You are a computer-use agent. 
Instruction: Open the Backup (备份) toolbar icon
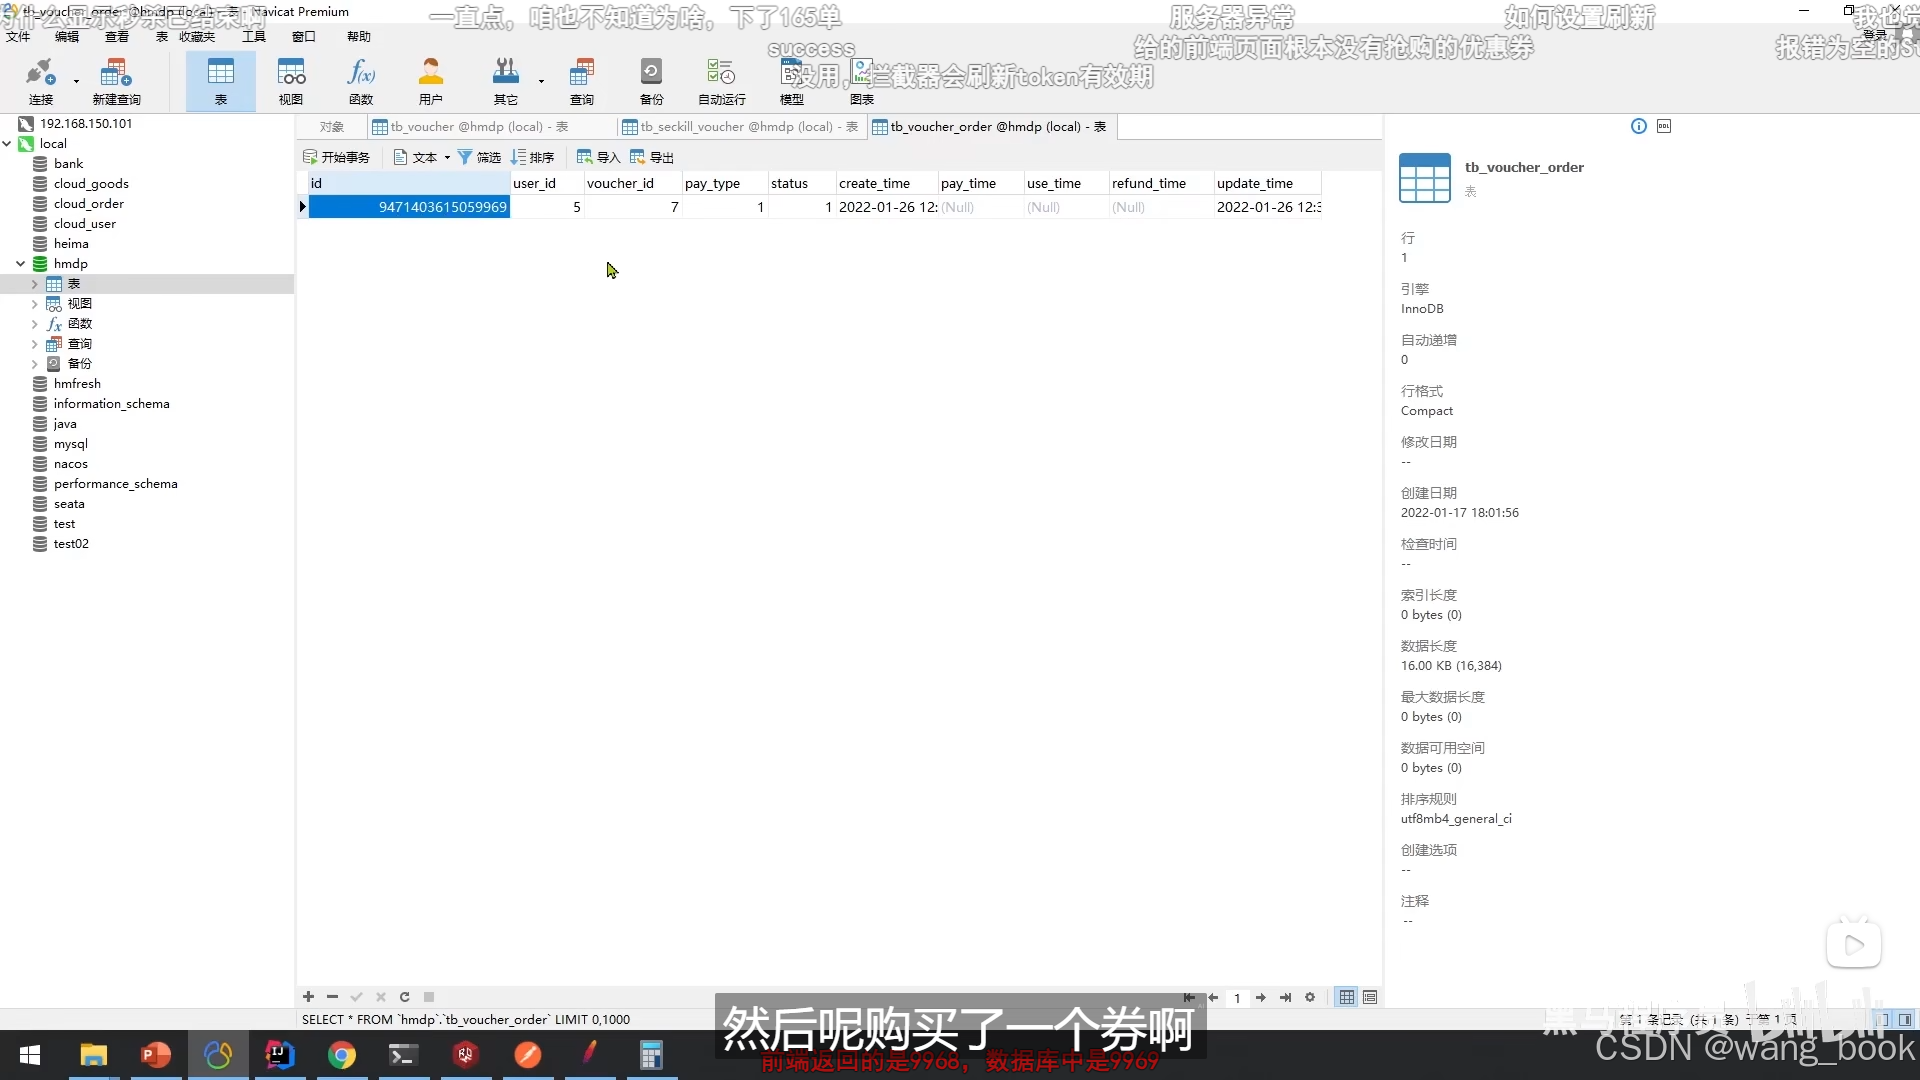click(x=651, y=80)
